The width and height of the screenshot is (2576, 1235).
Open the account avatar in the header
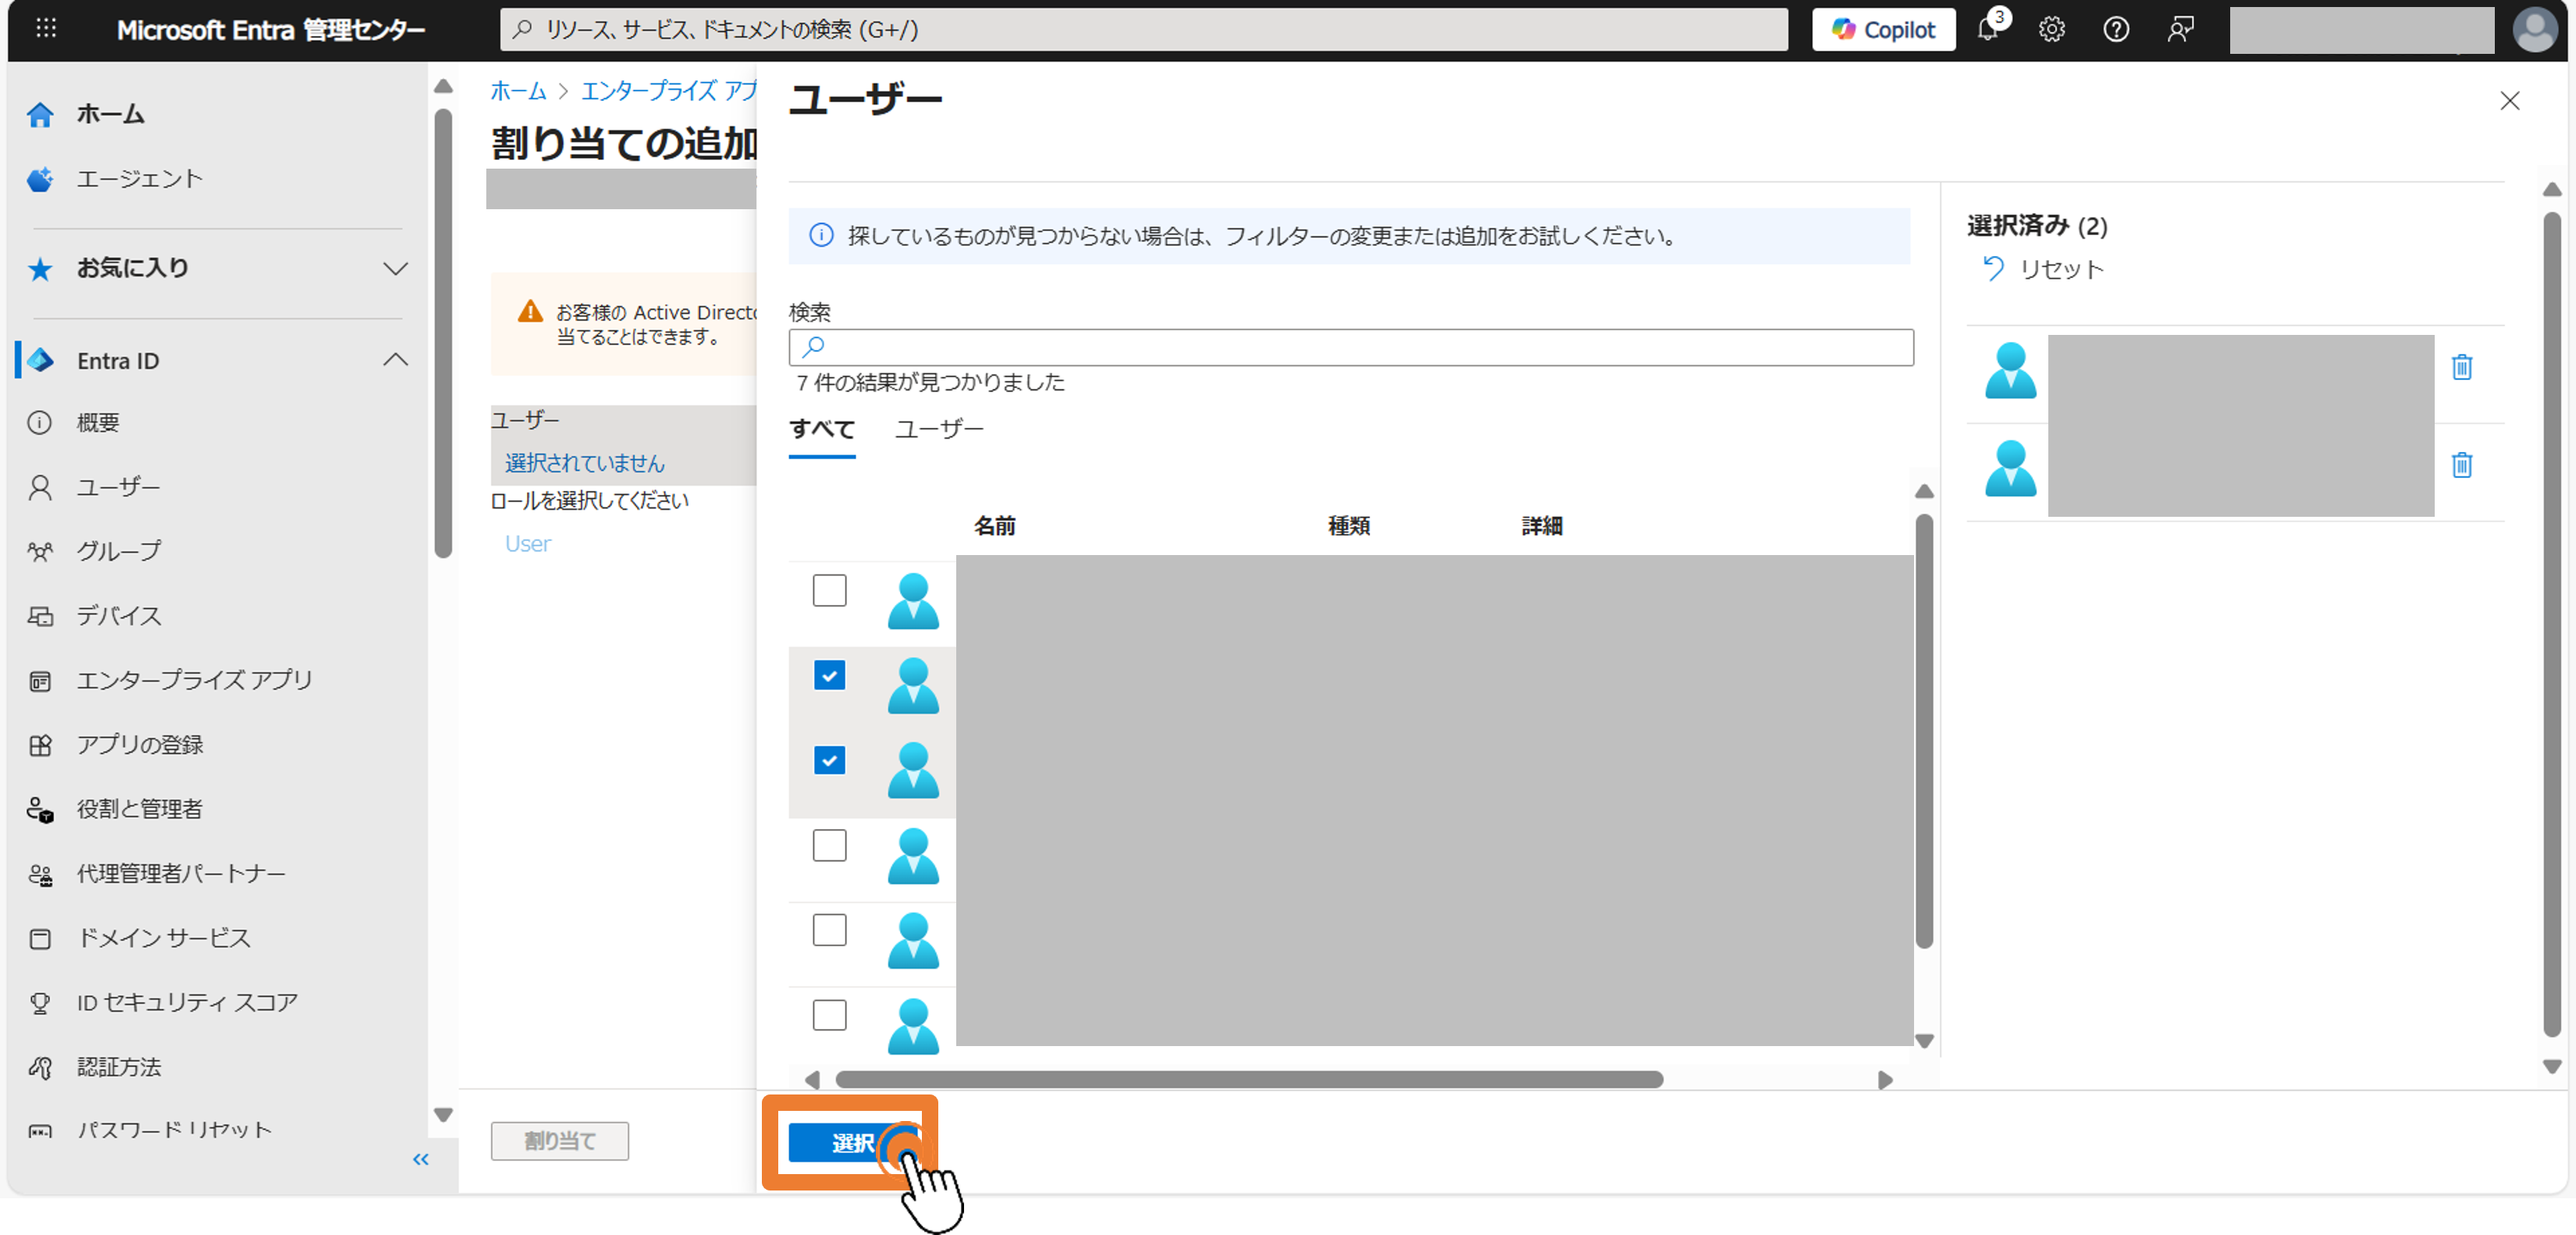pos(2534,30)
